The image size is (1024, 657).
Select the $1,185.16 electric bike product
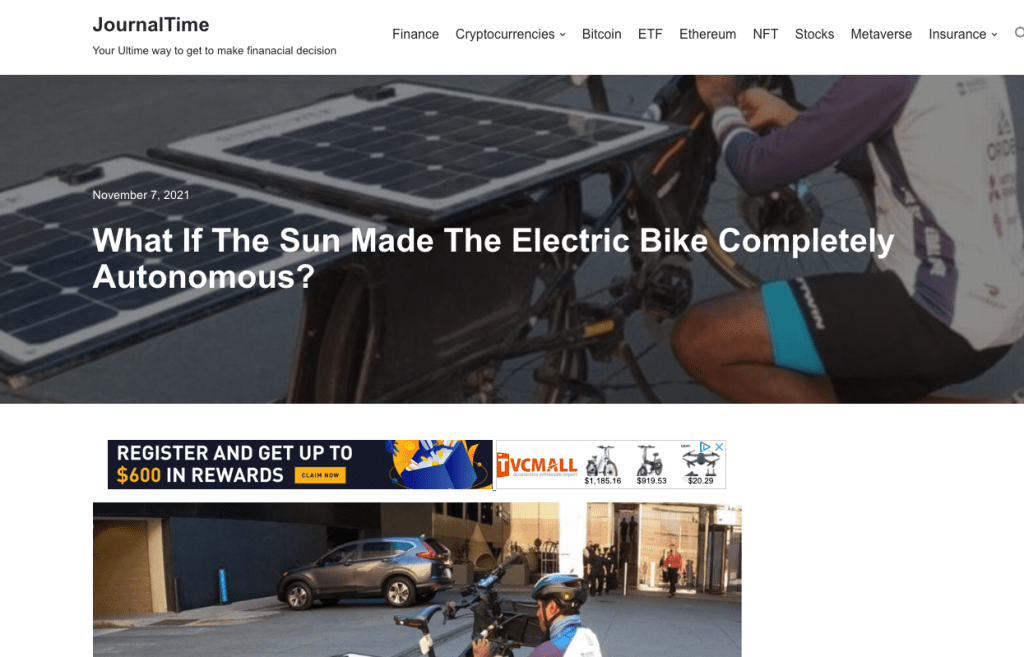point(602,465)
